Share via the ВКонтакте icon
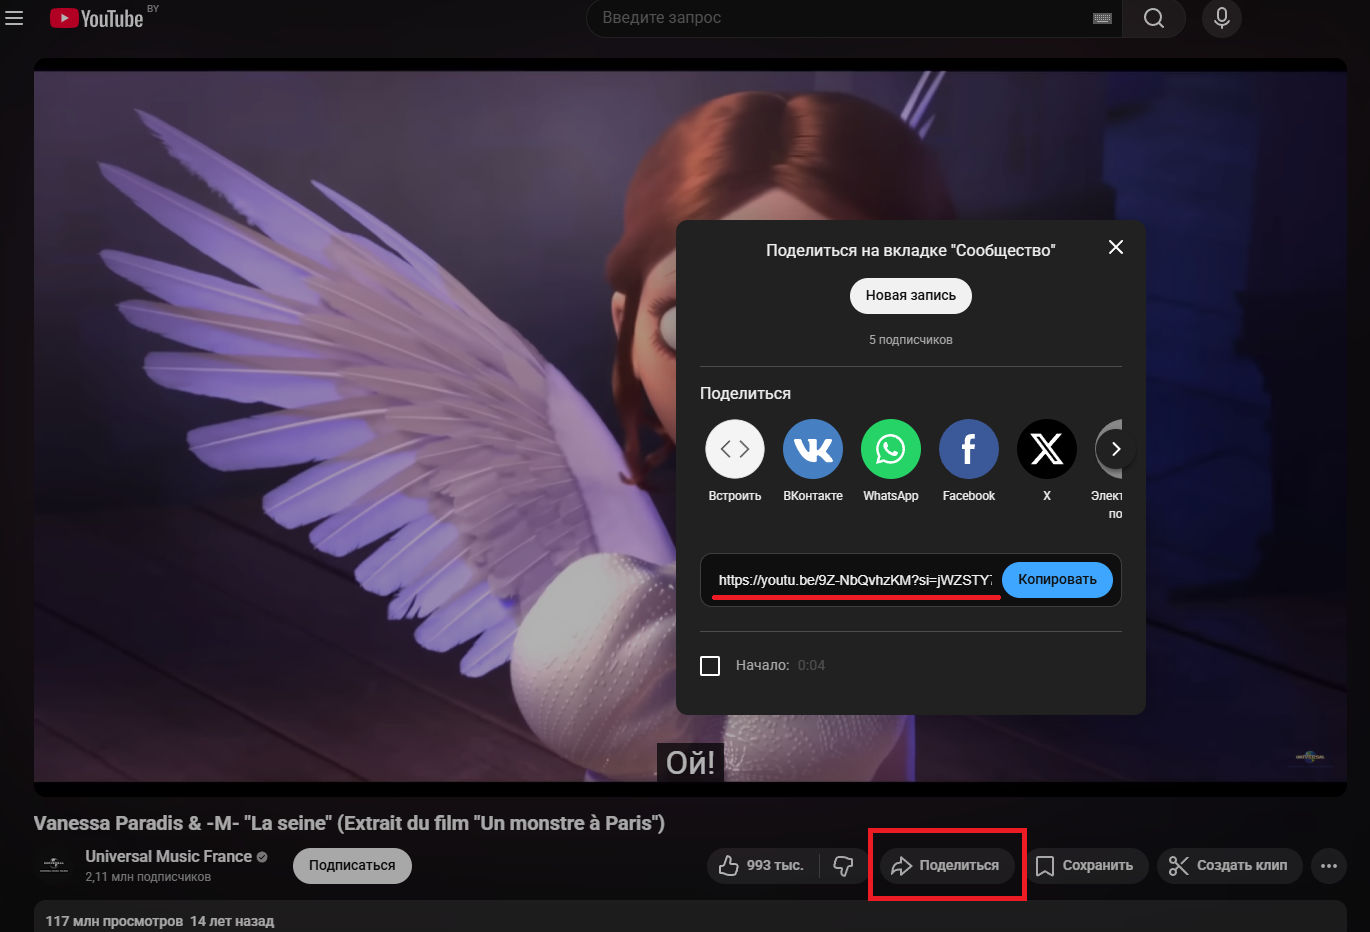 [813, 449]
